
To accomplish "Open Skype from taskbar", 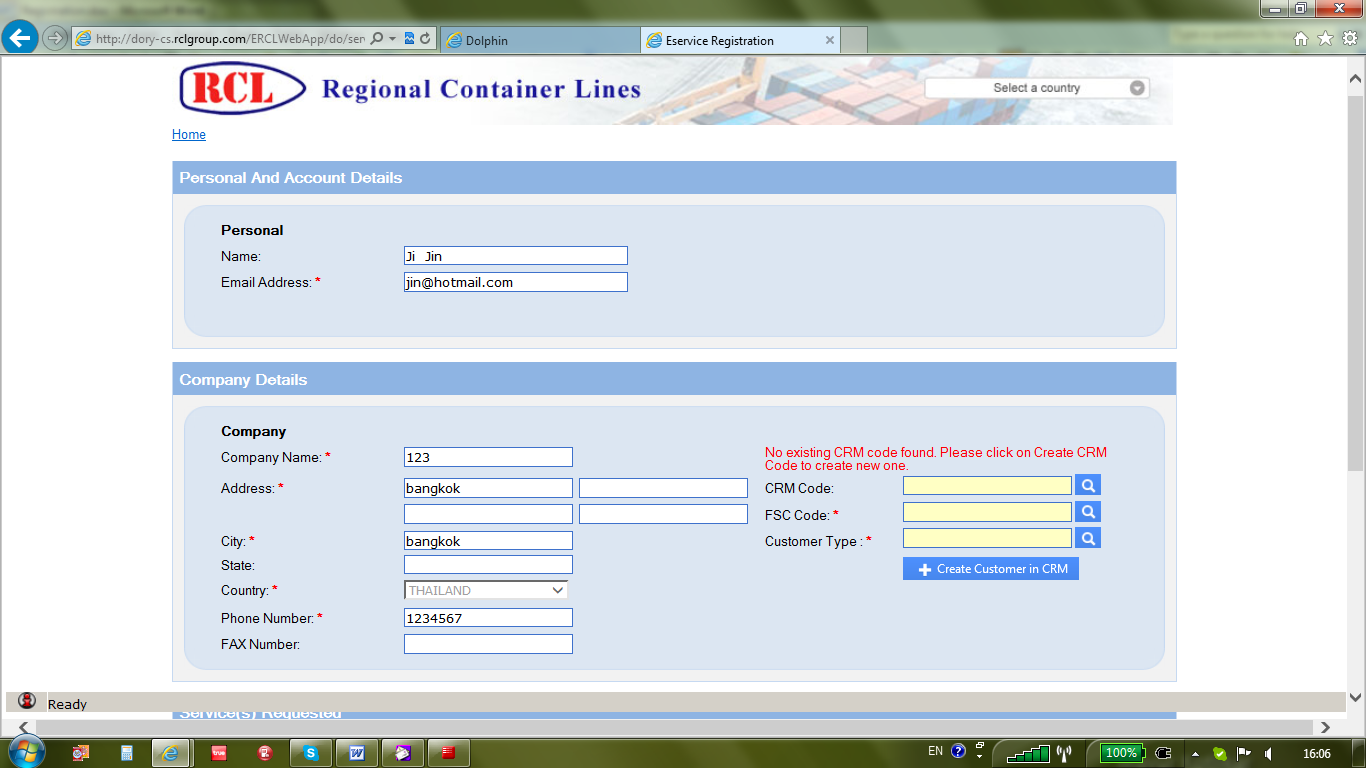I will point(311,752).
